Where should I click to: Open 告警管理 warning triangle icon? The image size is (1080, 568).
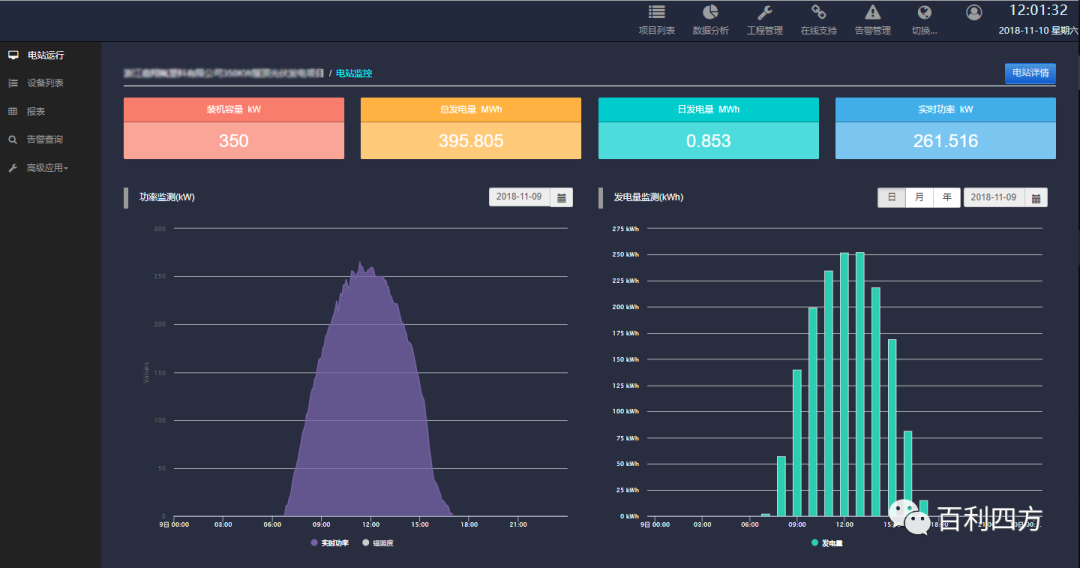(x=872, y=13)
